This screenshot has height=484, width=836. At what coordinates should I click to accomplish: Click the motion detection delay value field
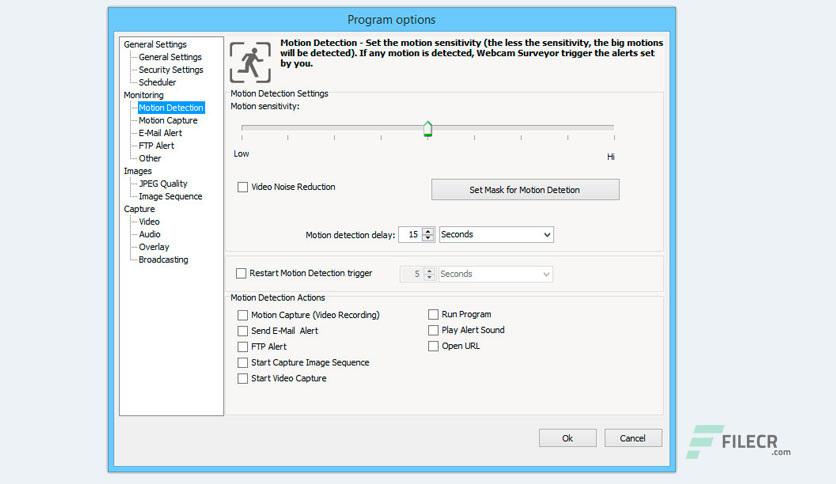411,235
